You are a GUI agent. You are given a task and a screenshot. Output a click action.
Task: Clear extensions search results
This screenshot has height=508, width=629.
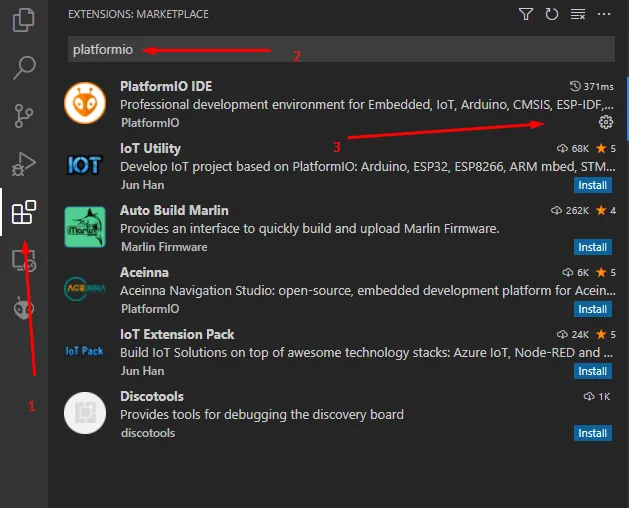click(x=578, y=14)
